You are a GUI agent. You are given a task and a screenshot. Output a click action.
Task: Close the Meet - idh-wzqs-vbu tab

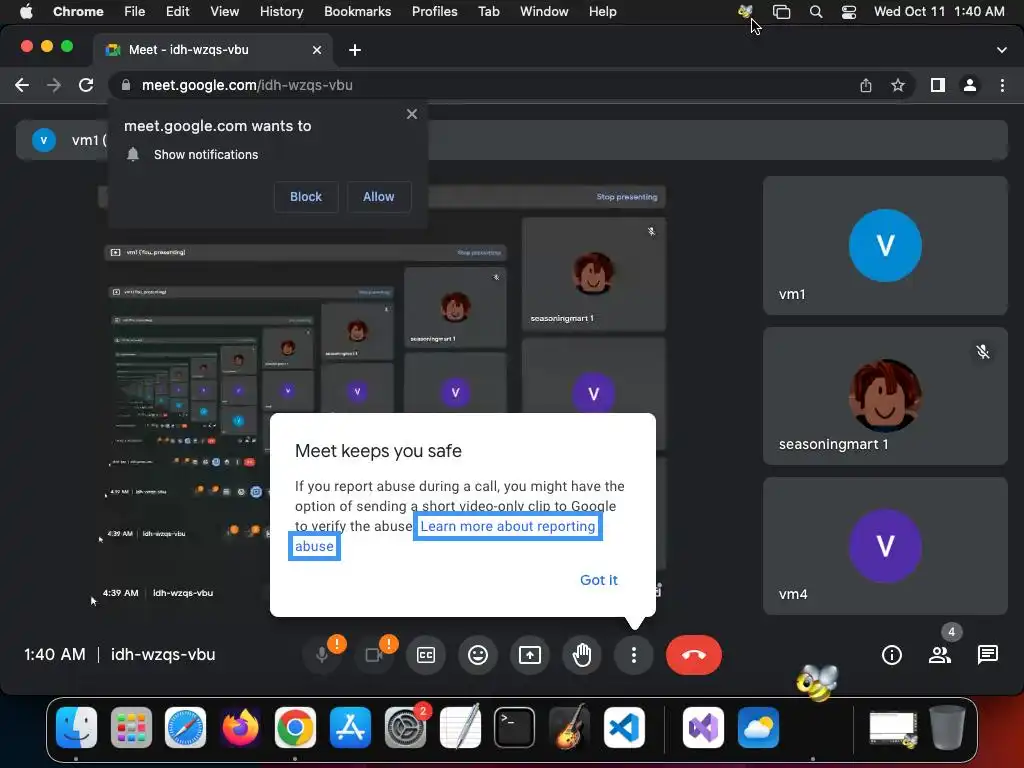pos(317,50)
